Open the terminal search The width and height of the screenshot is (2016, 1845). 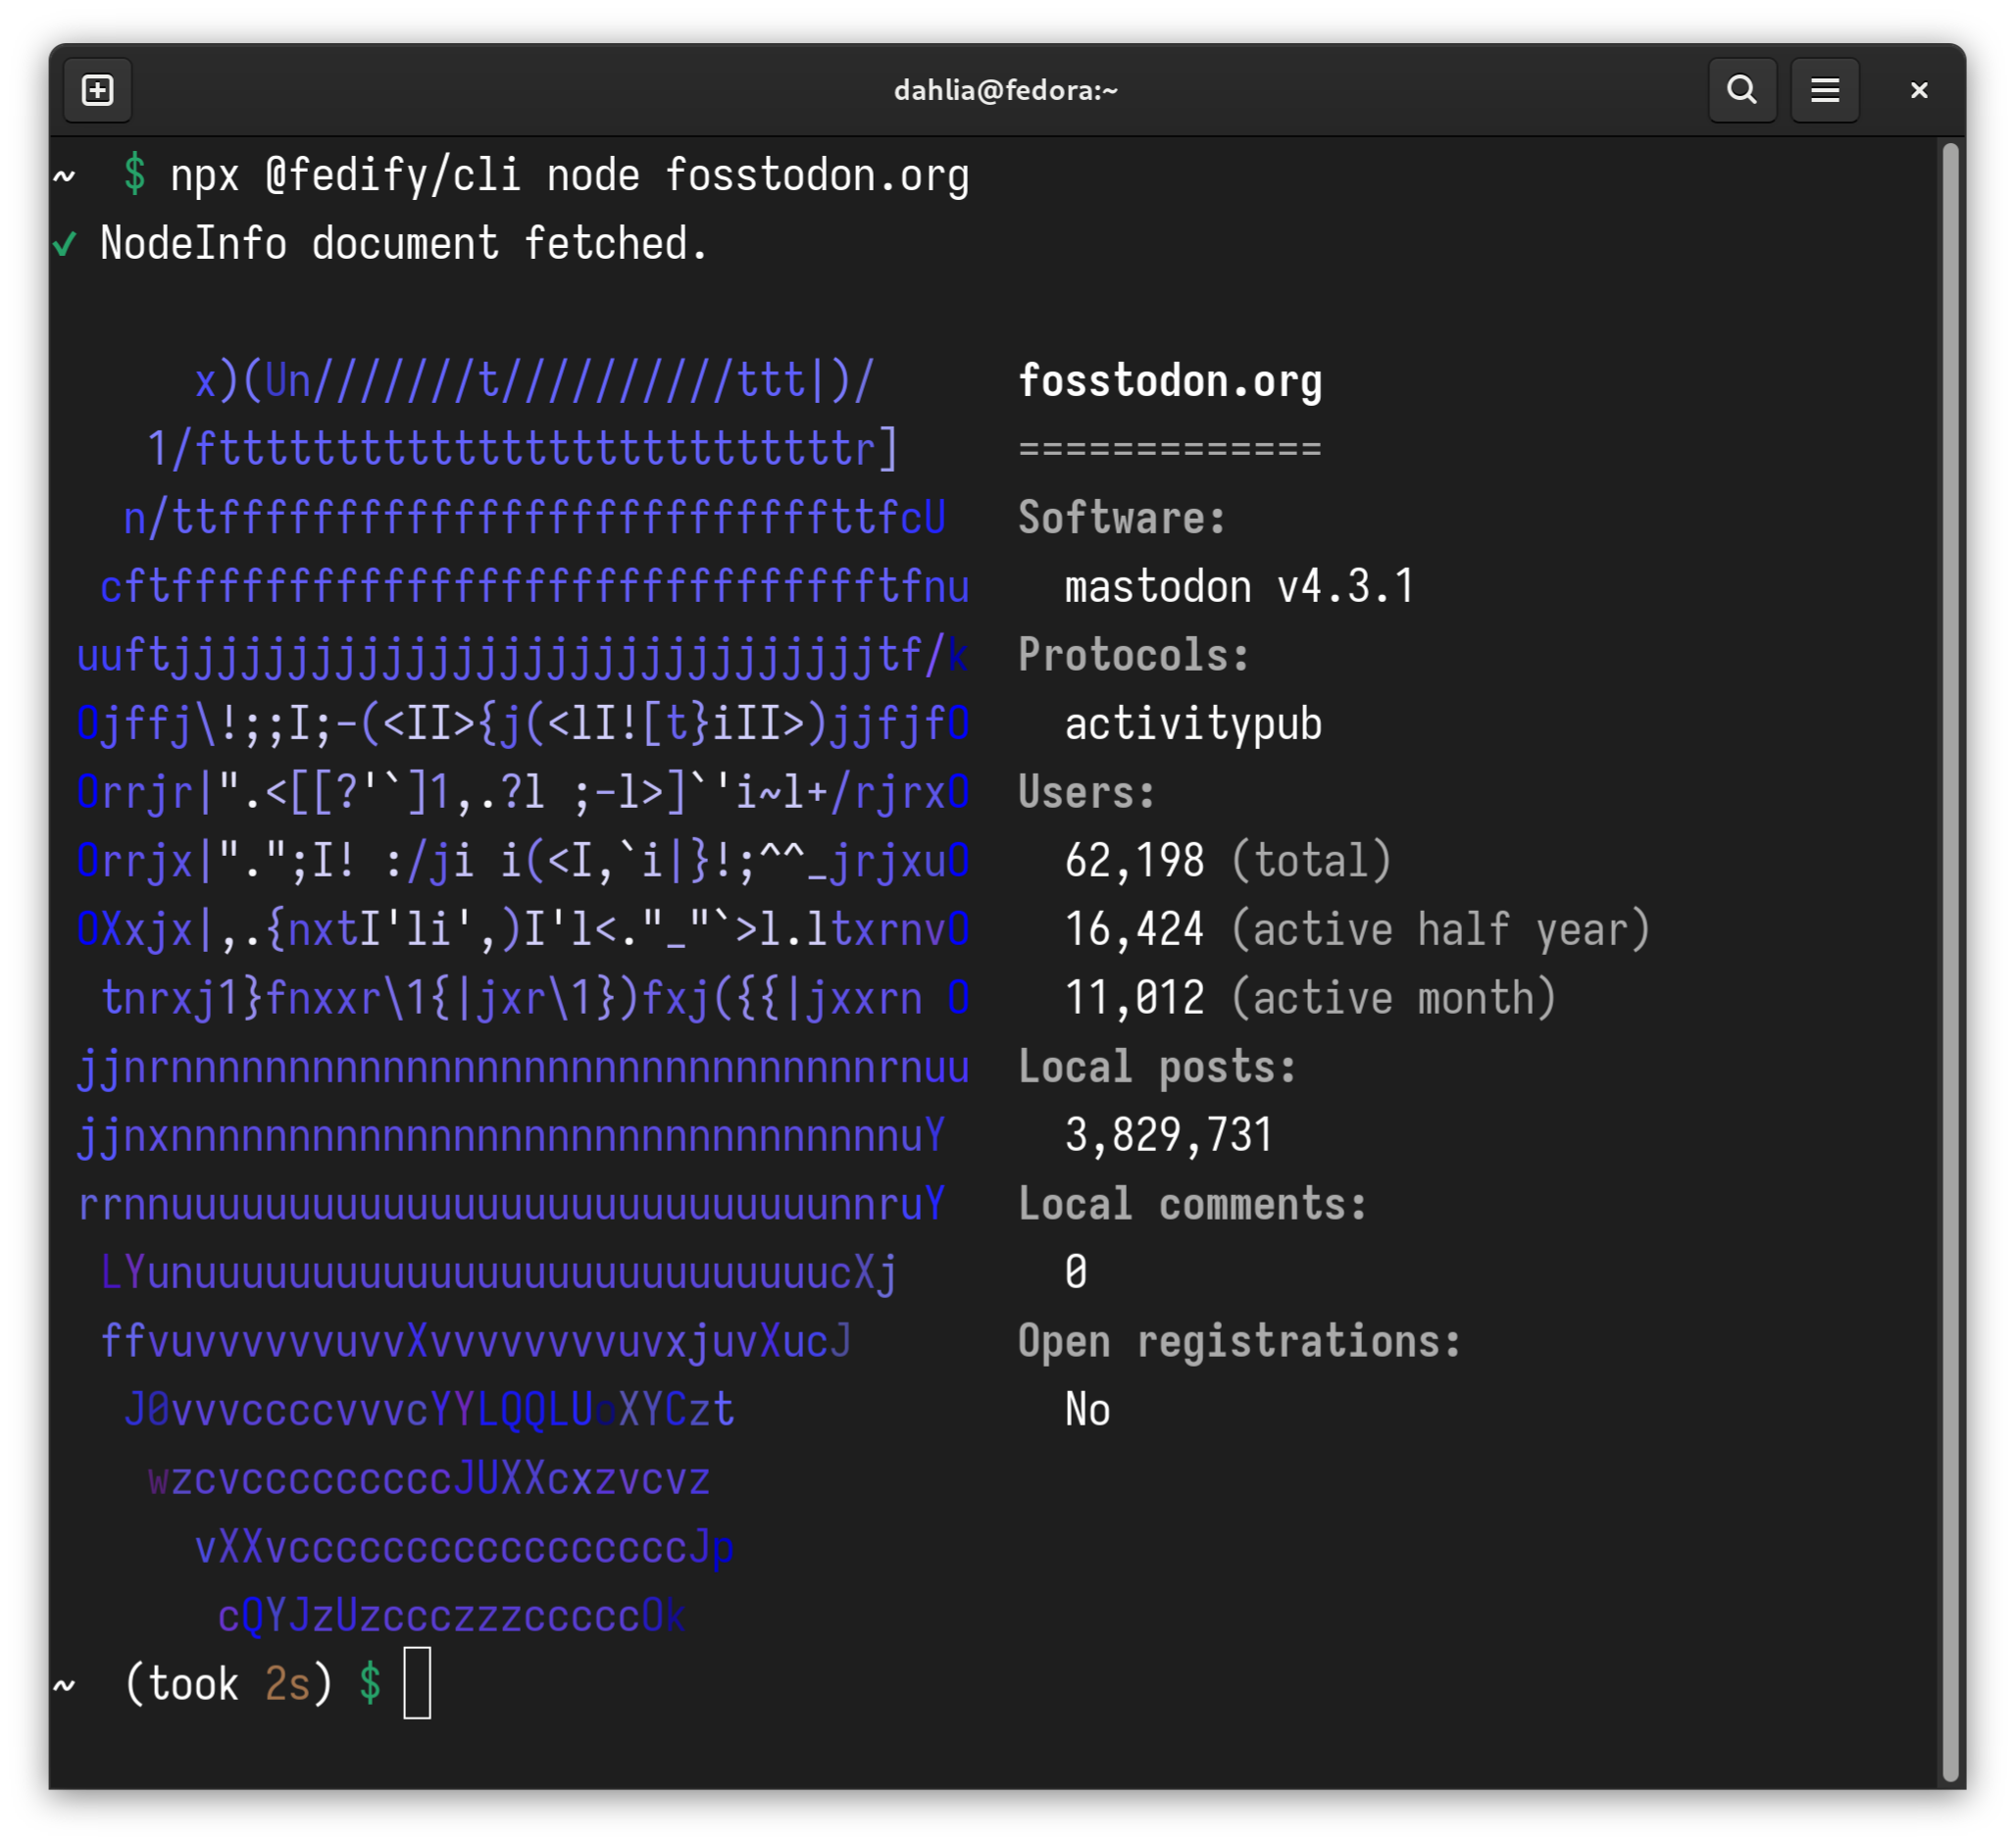pos(1742,91)
